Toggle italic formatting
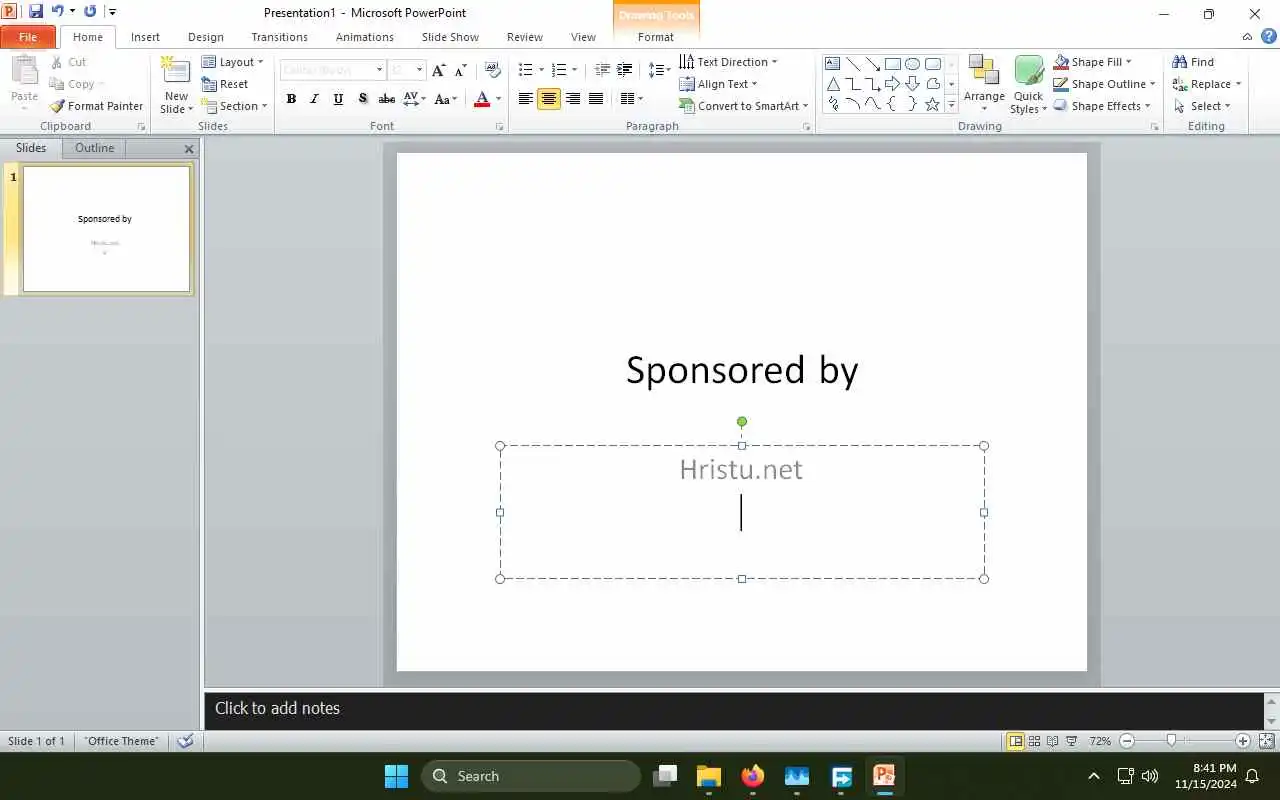Image resolution: width=1280 pixels, height=800 pixels. (314, 99)
